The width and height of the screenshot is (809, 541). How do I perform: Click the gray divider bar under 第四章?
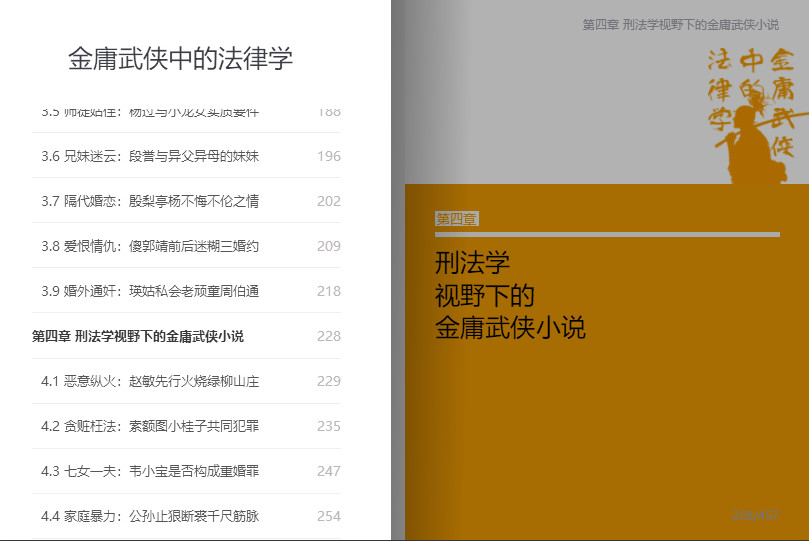607,234
